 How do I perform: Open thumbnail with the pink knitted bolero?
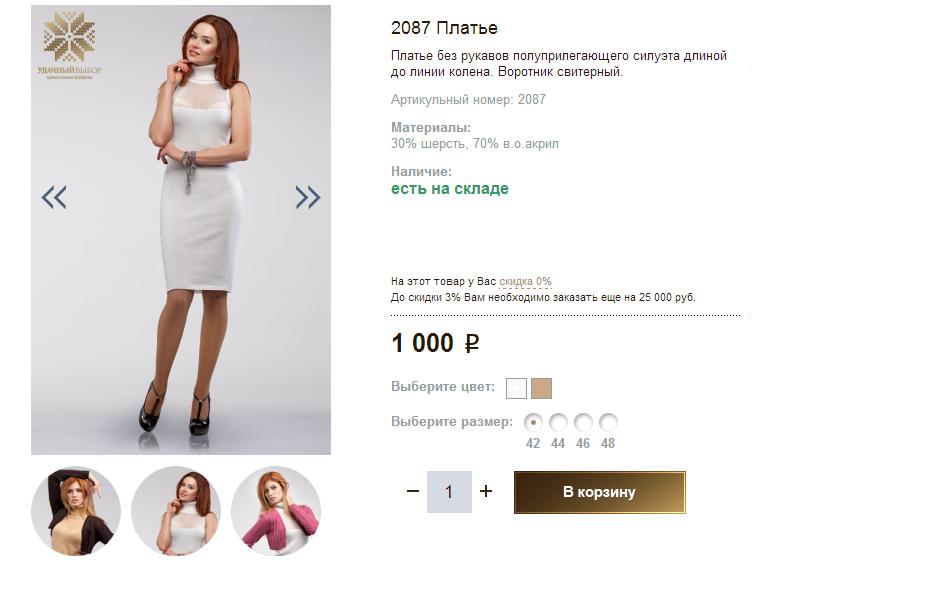tap(276, 510)
